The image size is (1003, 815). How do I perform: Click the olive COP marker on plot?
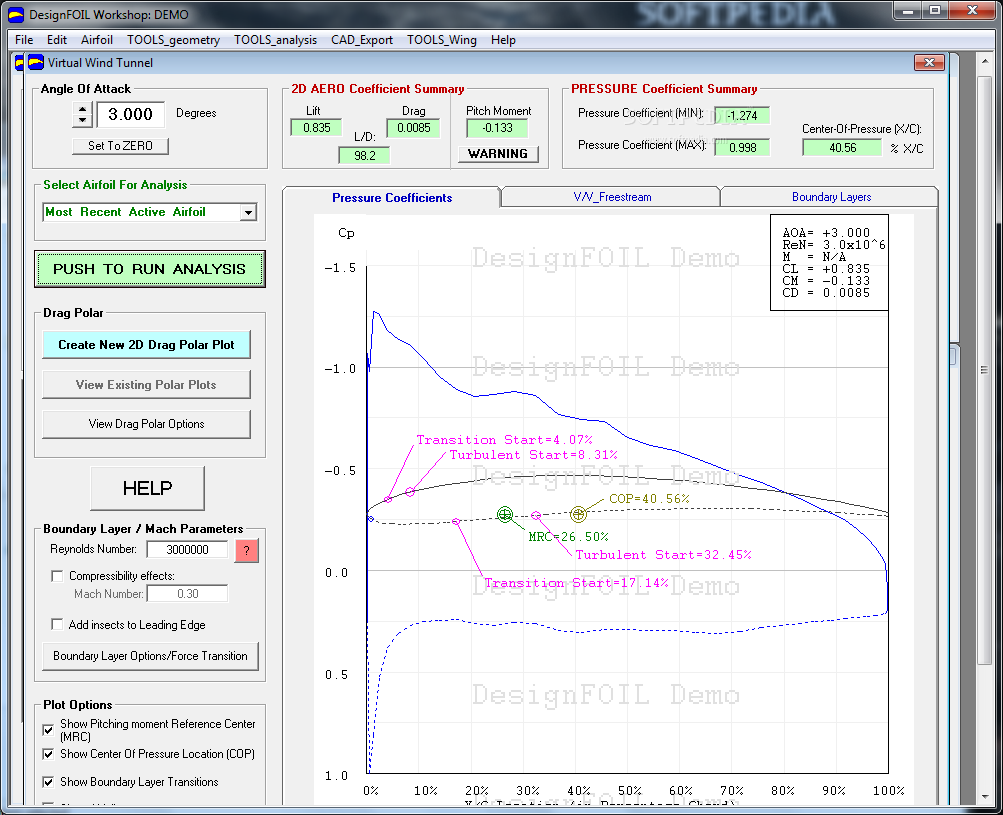pos(578,514)
